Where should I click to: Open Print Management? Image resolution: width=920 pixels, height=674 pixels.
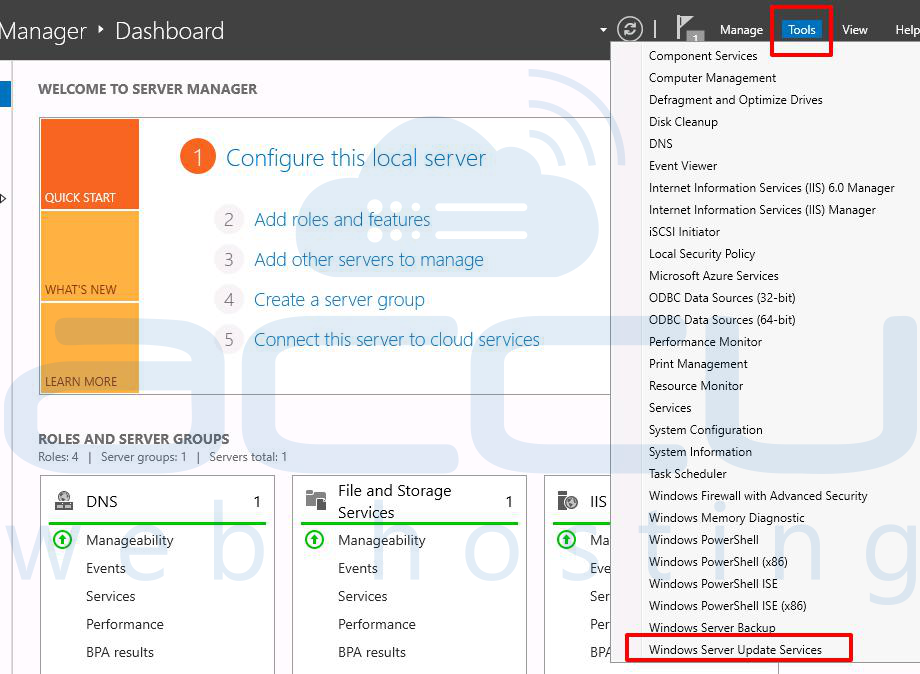698,364
